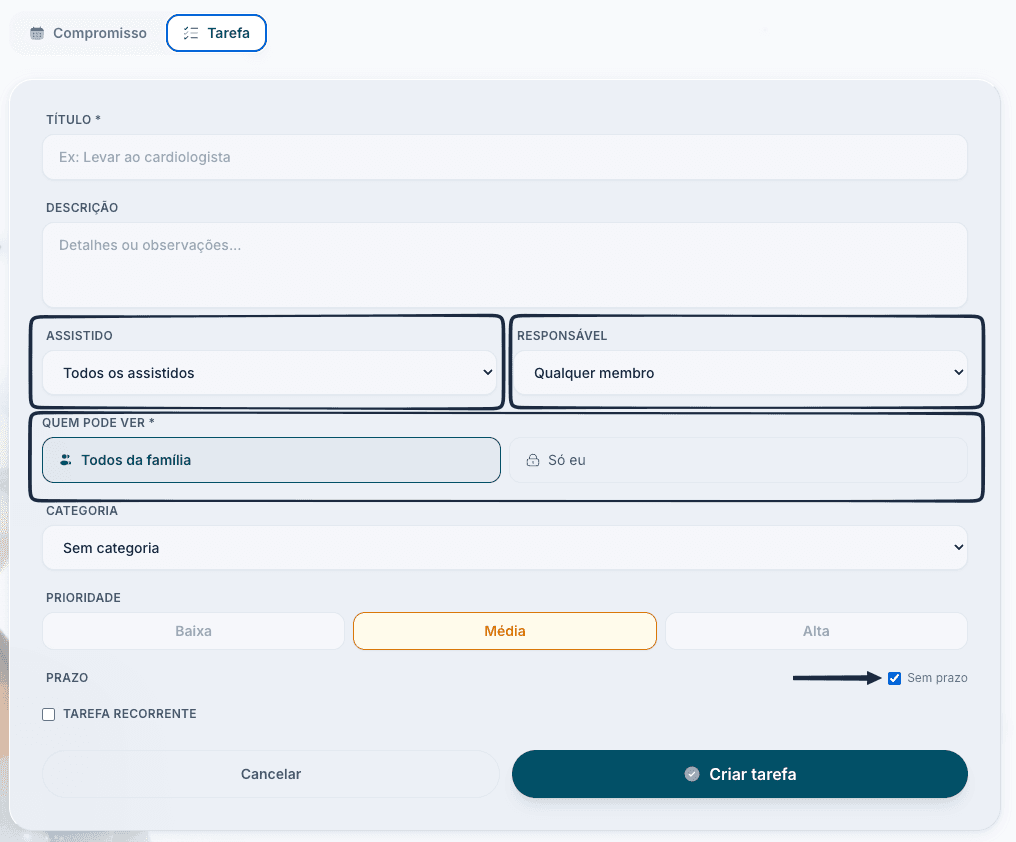The image size is (1016, 842).
Task: Focus the Título input field
Action: (x=505, y=157)
